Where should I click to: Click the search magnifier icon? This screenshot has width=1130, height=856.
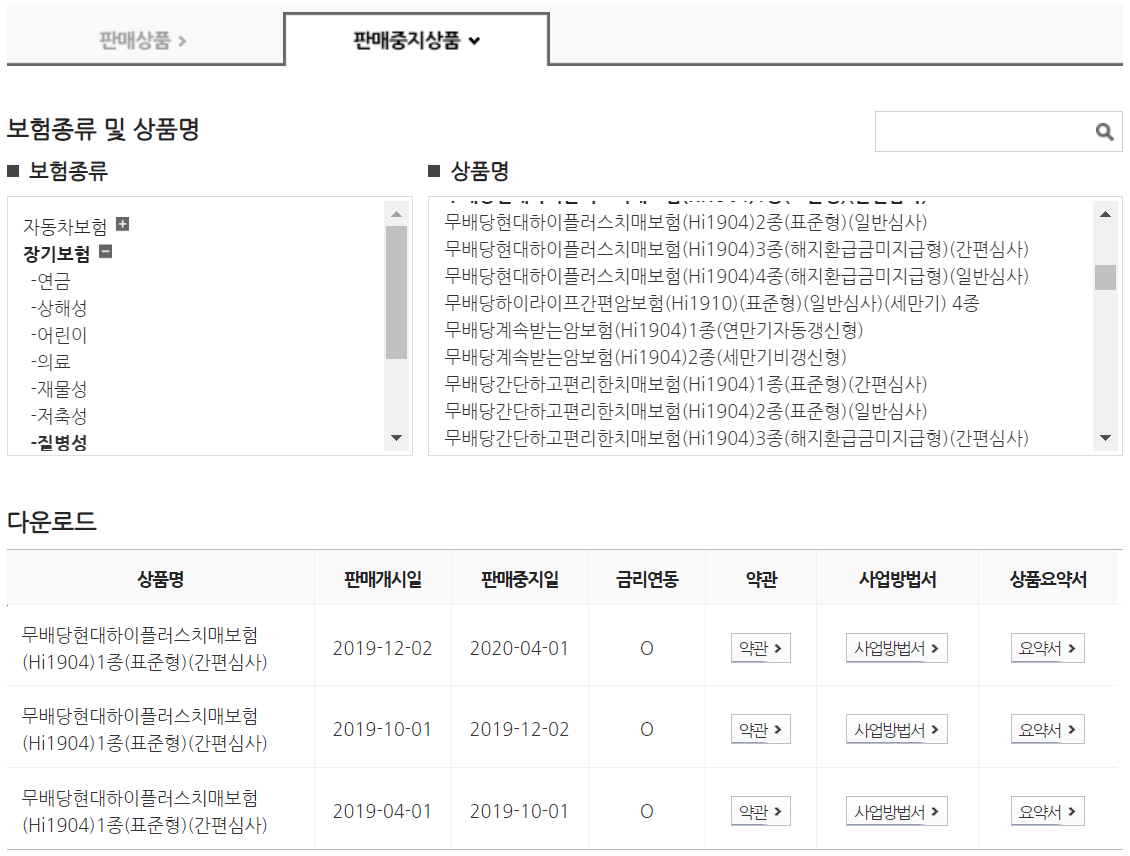pyautogui.click(x=1104, y=132)
